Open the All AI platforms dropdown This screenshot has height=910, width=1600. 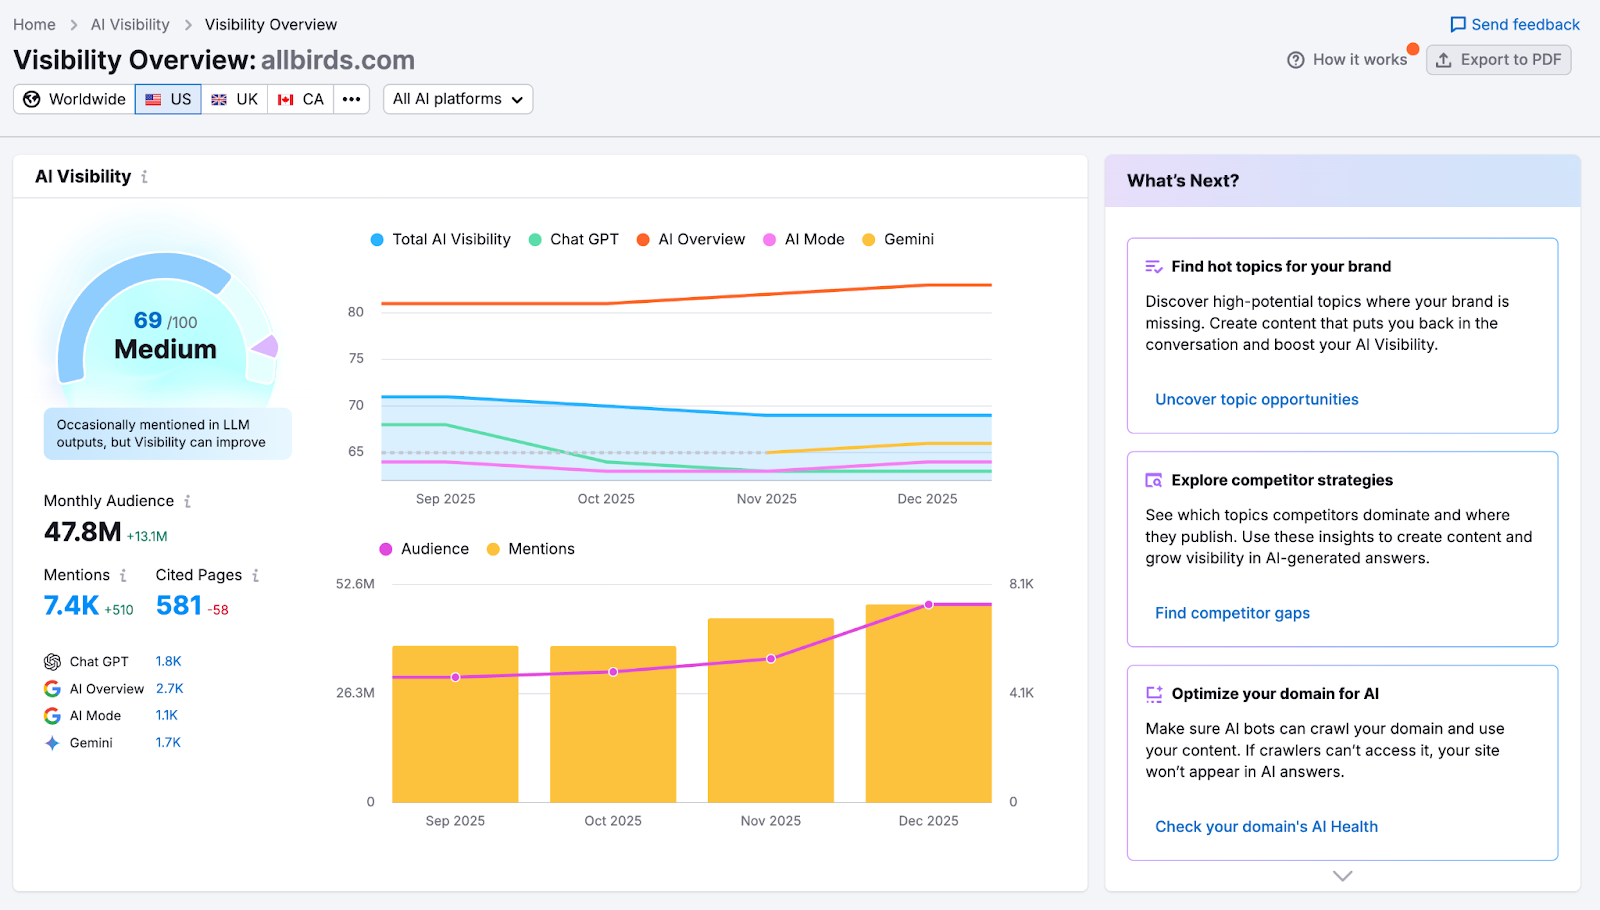[x=457, y=99]
